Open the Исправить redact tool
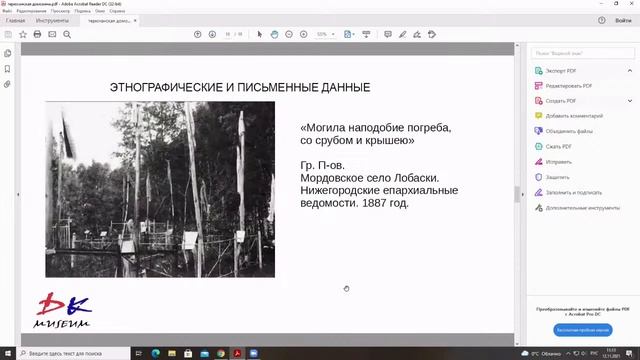Viewport: 640px width, 360px height. point(558,162)
